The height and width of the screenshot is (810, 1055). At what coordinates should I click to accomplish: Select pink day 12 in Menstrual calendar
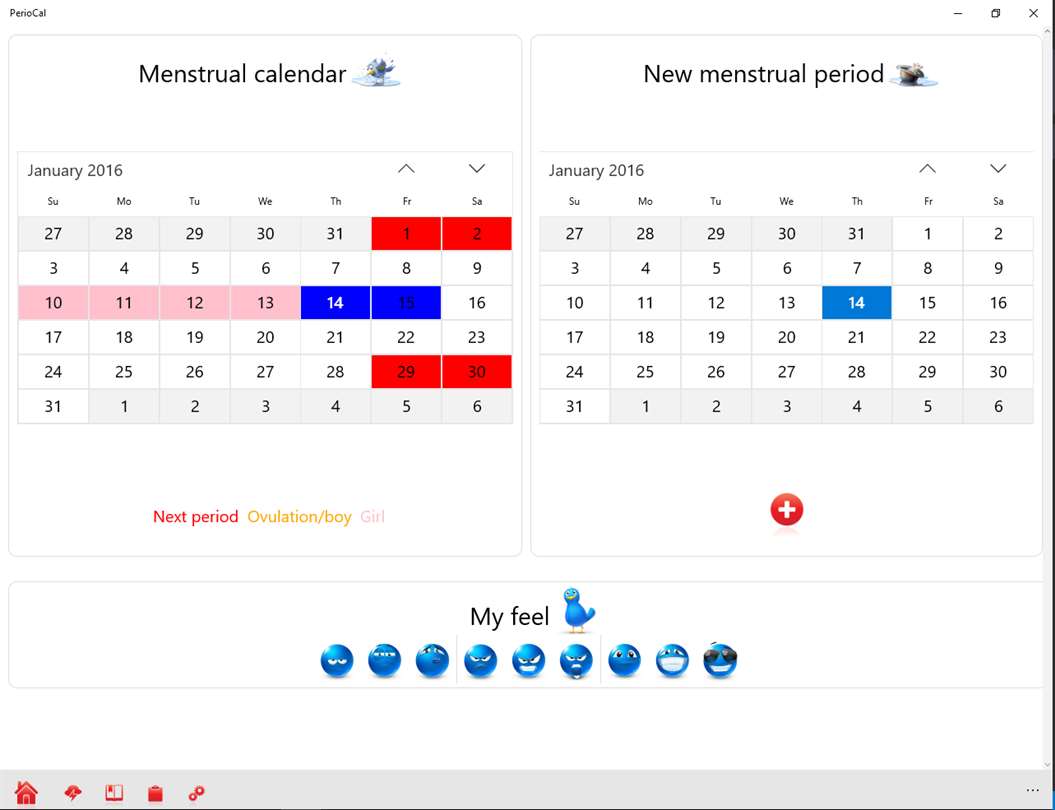(194, 303)
